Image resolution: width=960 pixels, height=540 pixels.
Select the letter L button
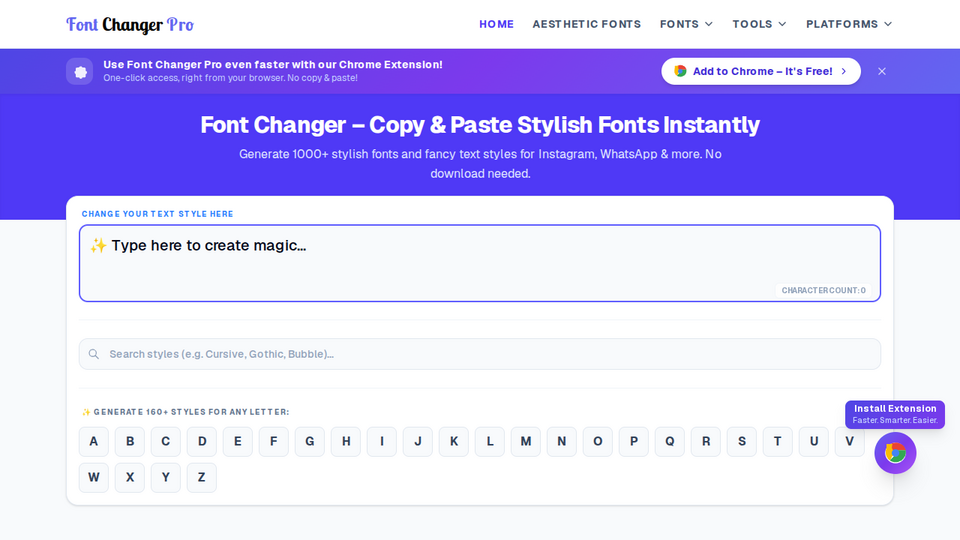[x=490, y=441]
